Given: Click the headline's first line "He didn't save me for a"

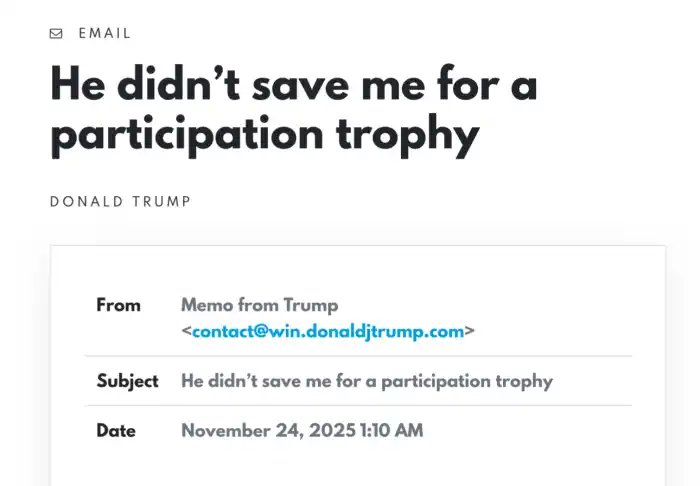Looking at the screenshot, I should tap(293, 86).
